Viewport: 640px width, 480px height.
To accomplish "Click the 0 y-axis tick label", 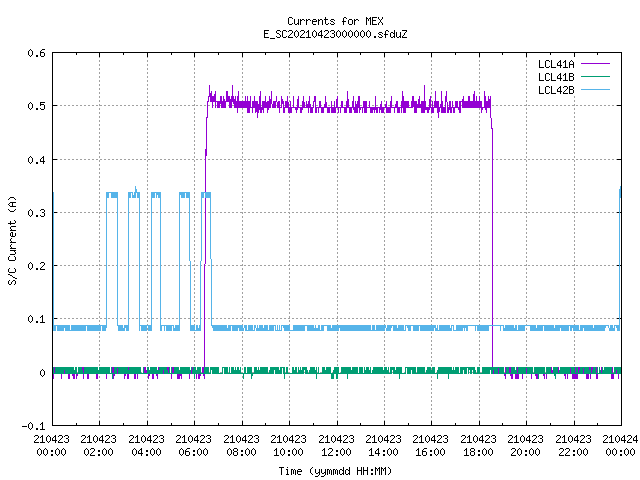I will pos(42,373).
